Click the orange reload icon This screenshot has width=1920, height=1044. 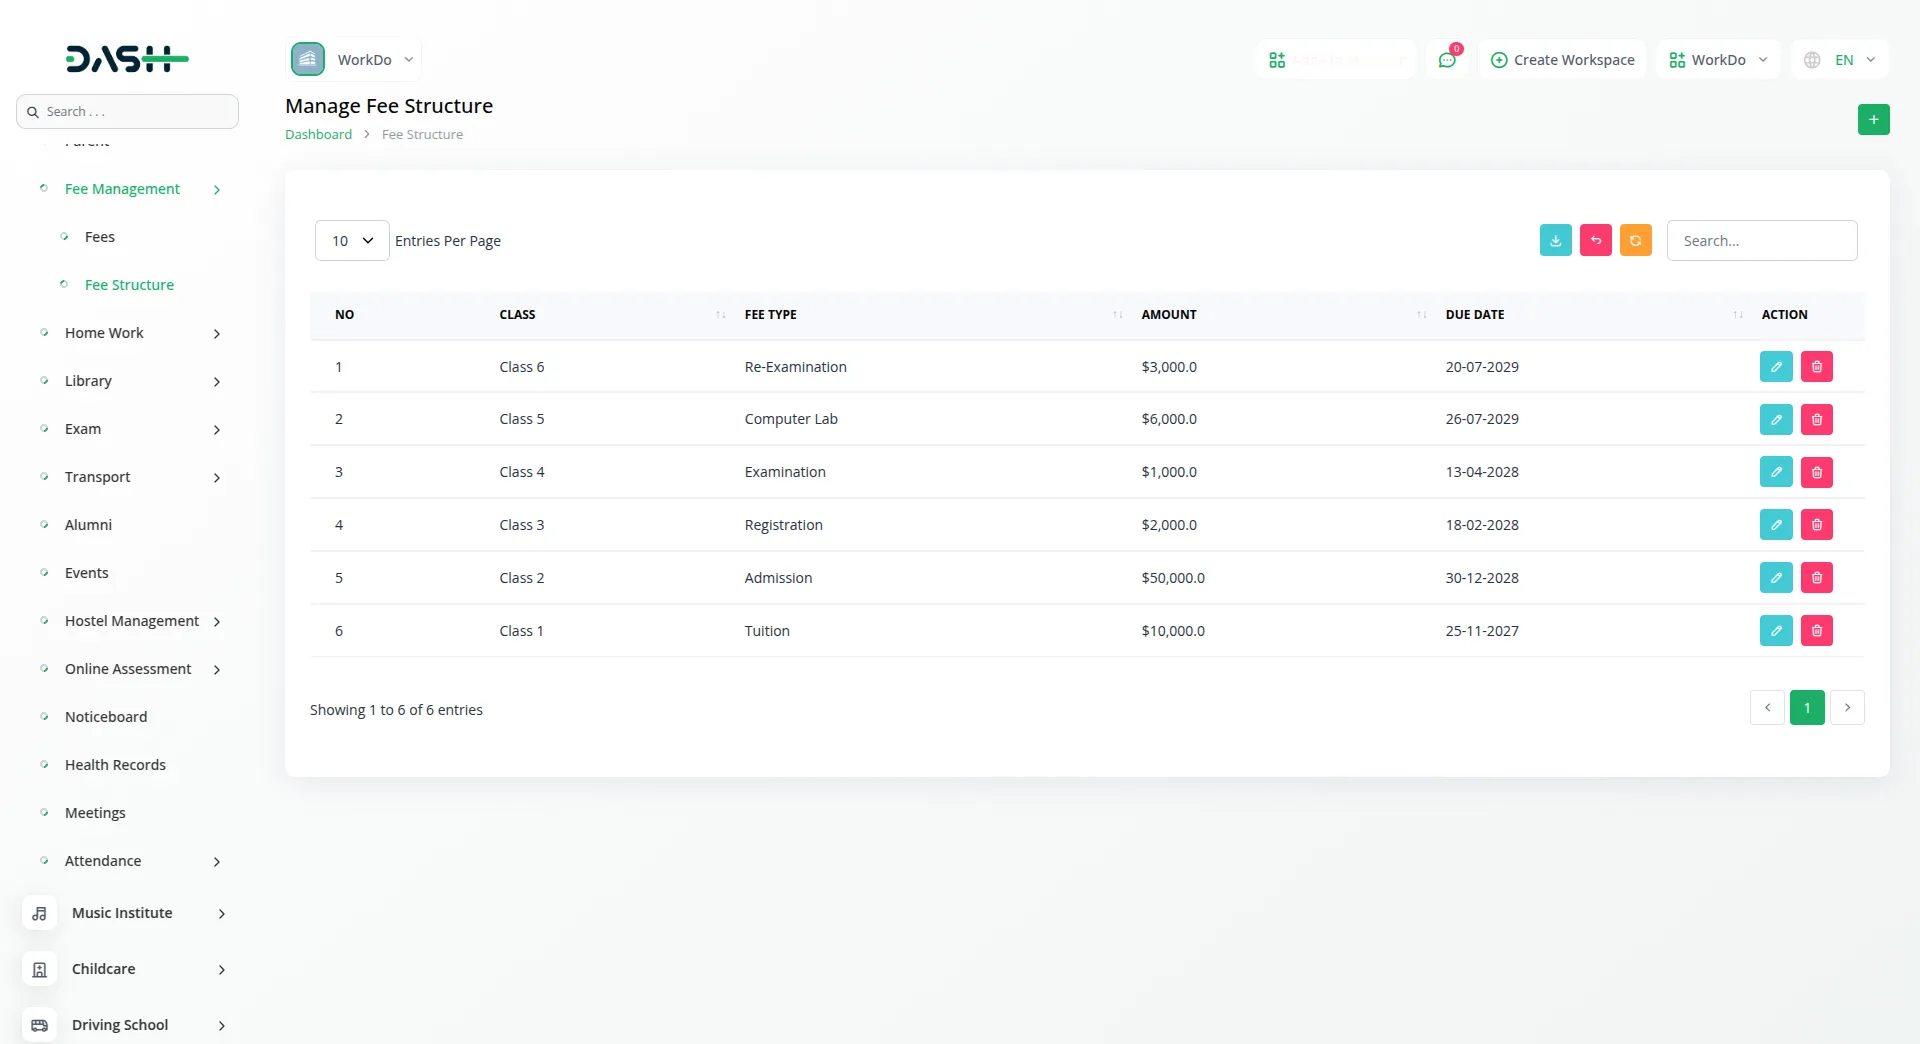coord(1635,240)
